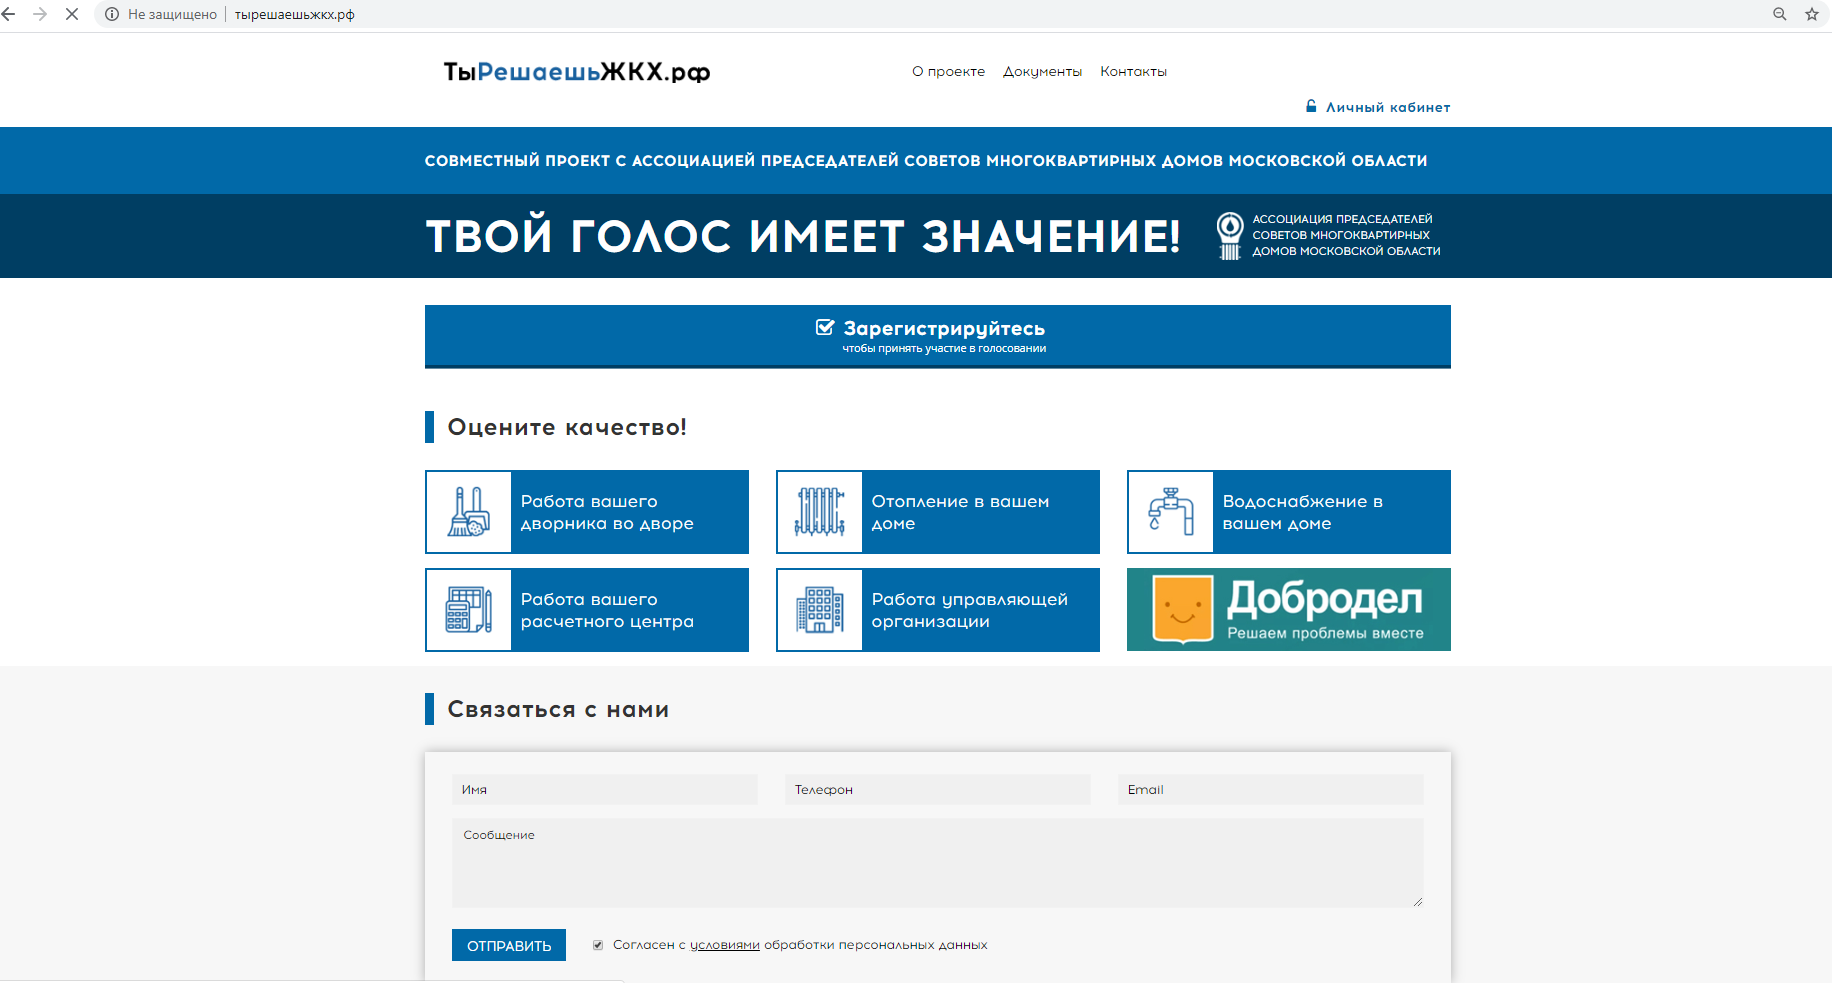Click the heating radiator icon
The image size is (1832, 983).
pos(820,512)
